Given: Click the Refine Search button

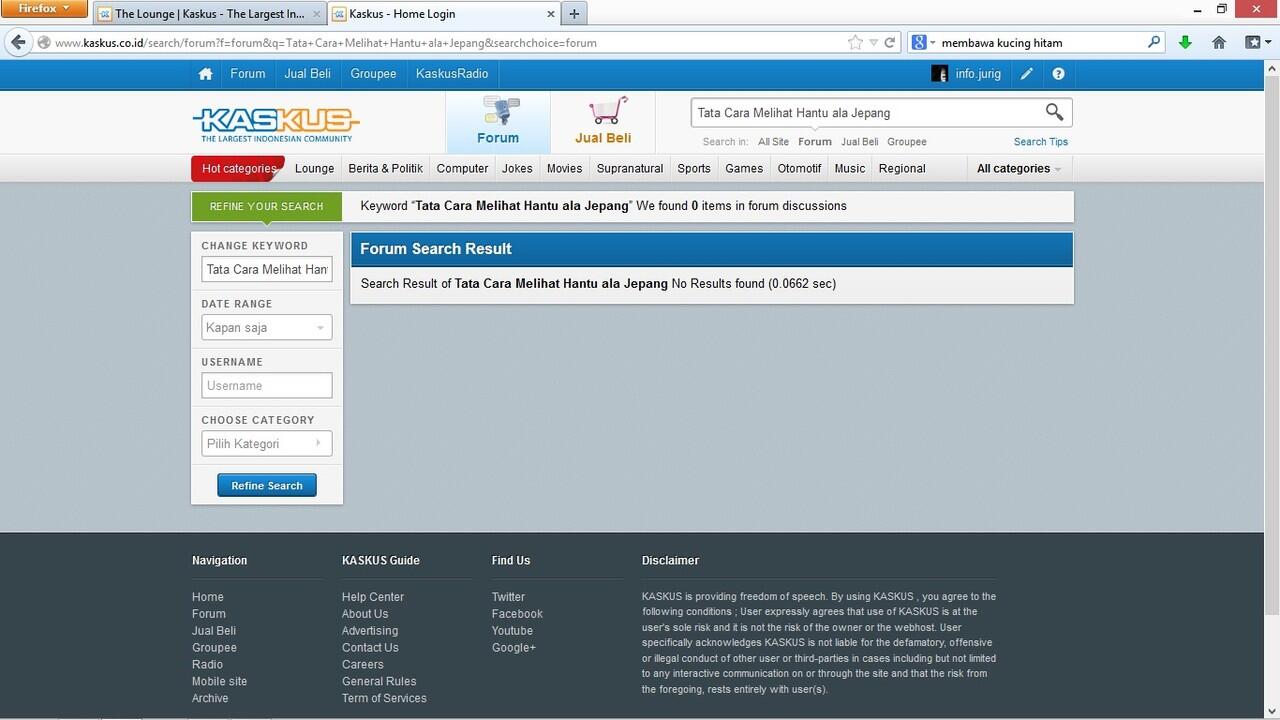Looking at the screenshot, I should coord(267,486).
